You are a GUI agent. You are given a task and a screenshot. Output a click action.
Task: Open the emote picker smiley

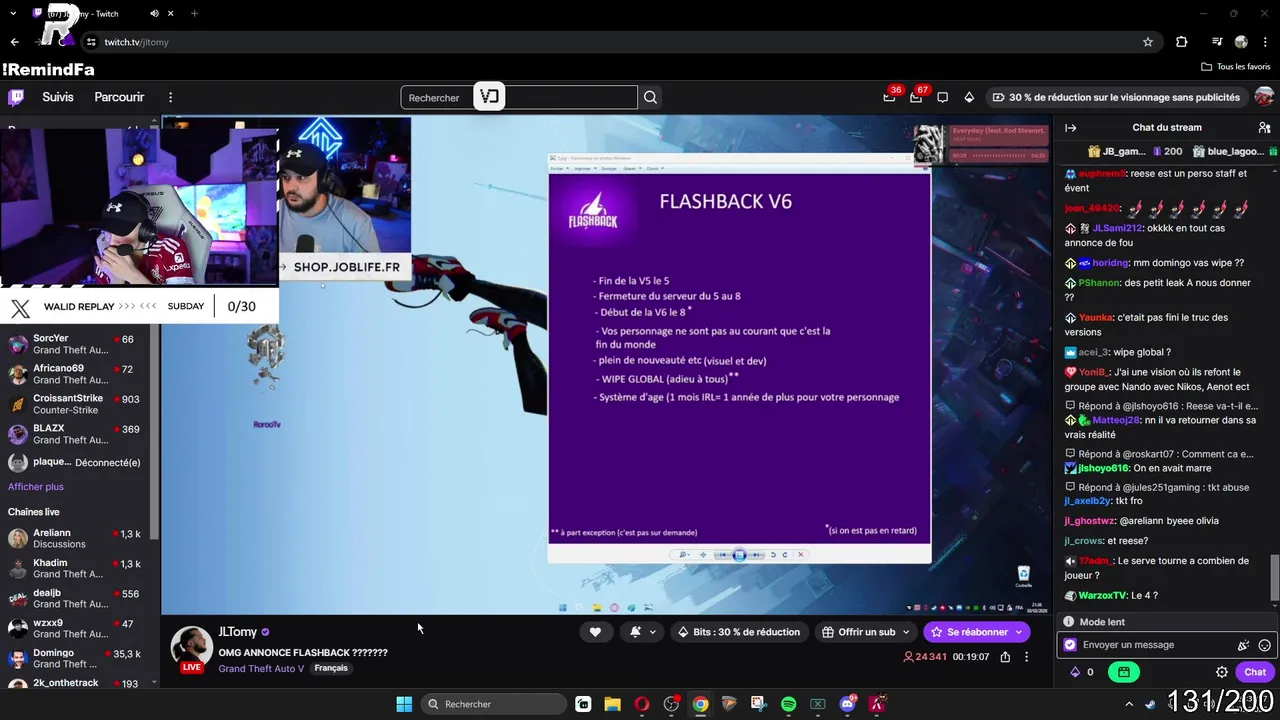(1264, 645)
